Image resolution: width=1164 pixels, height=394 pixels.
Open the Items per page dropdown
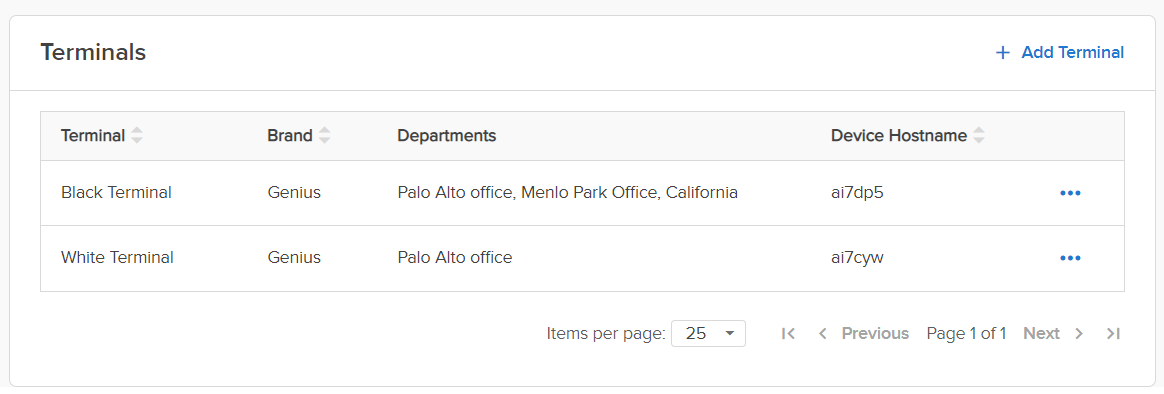tap(708, 334)
